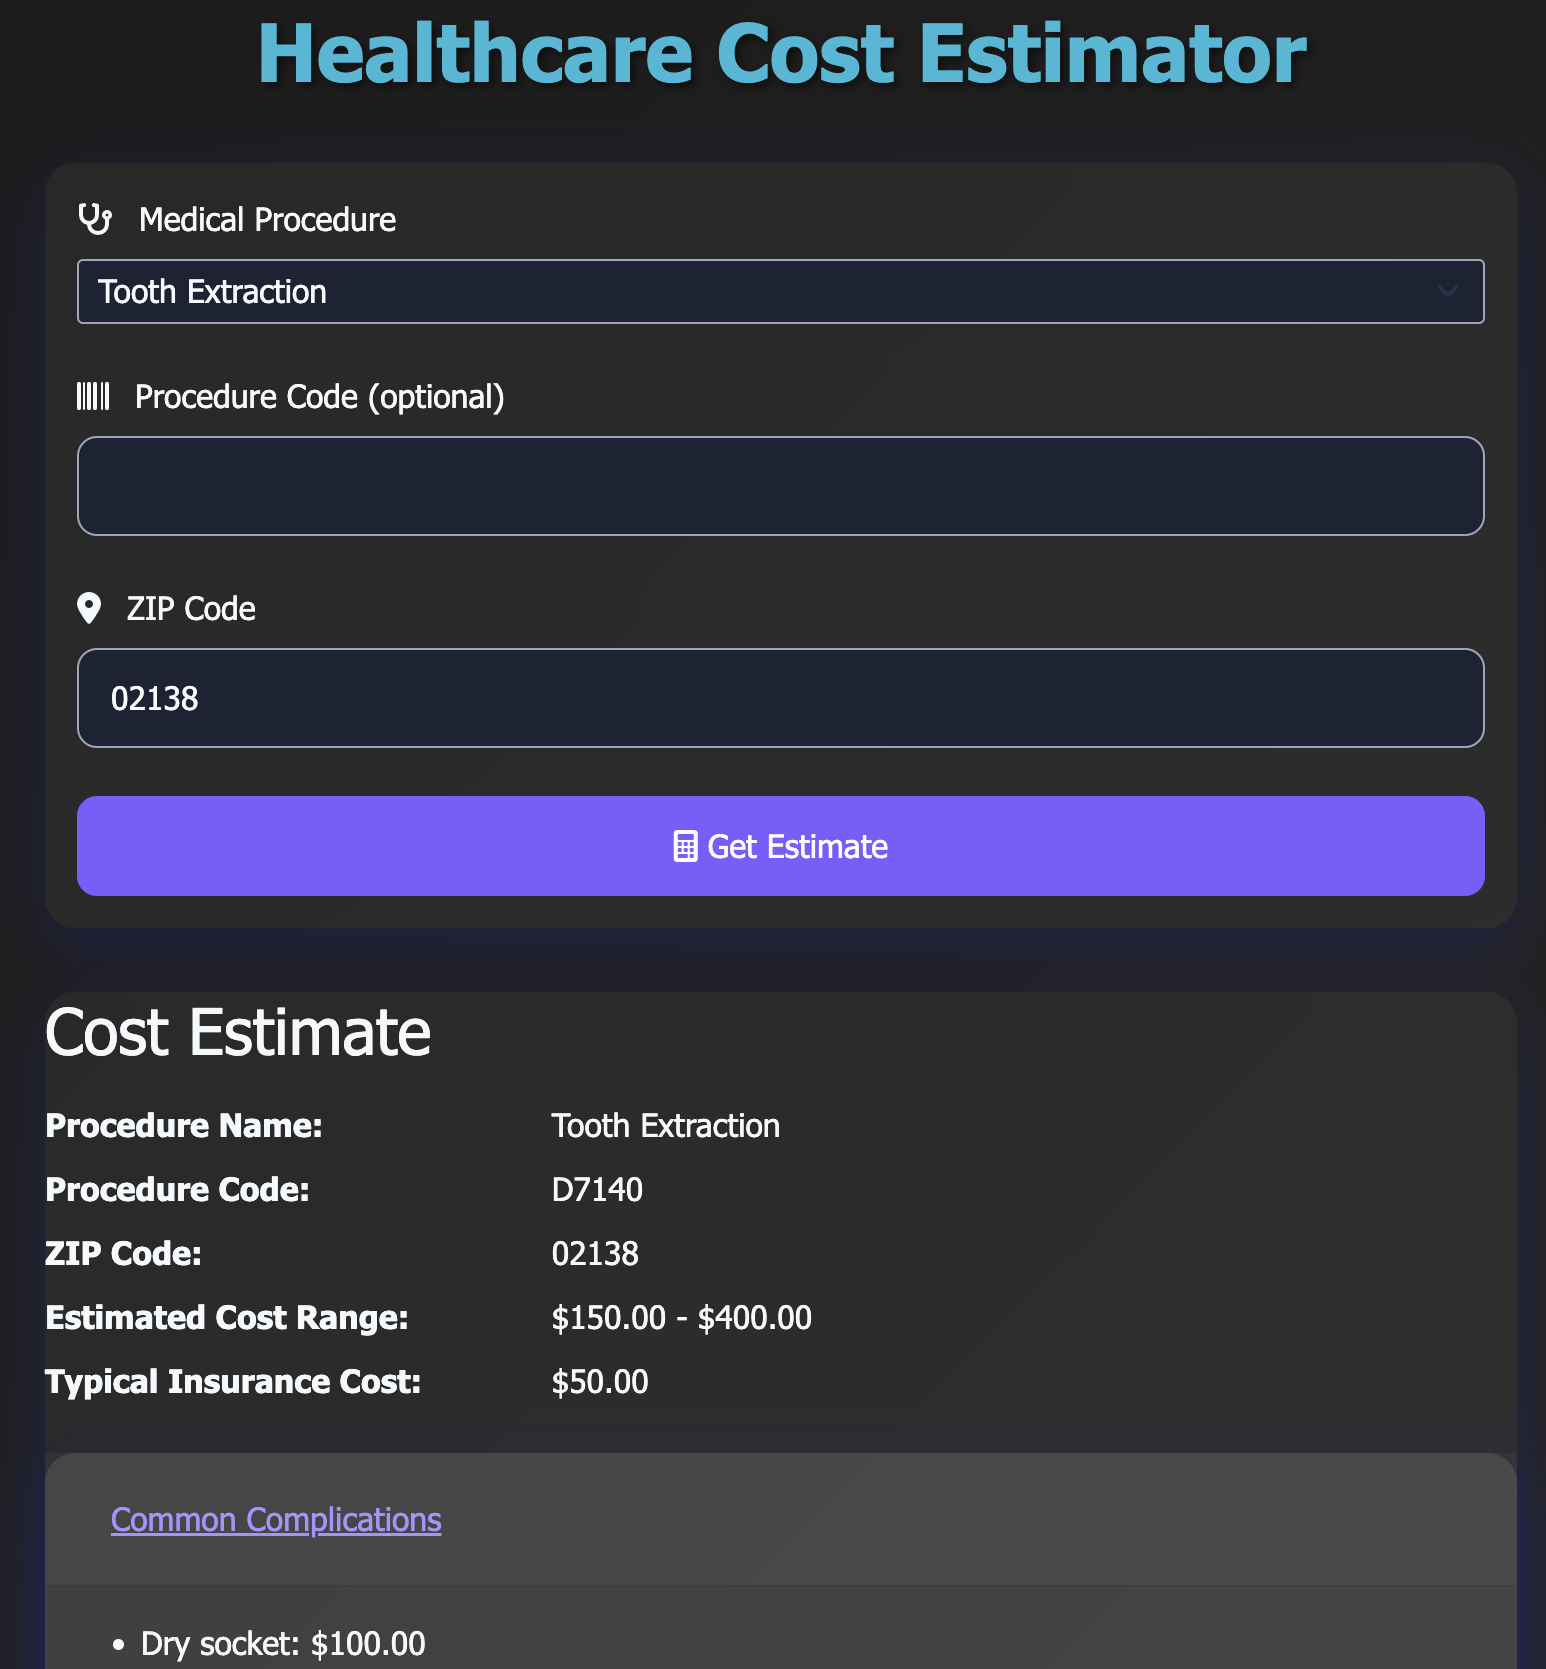Click the Medical Procedure label
The height and width of the screenshot is (1669, 1546).
pyautogui.click(x=267, y=219)
